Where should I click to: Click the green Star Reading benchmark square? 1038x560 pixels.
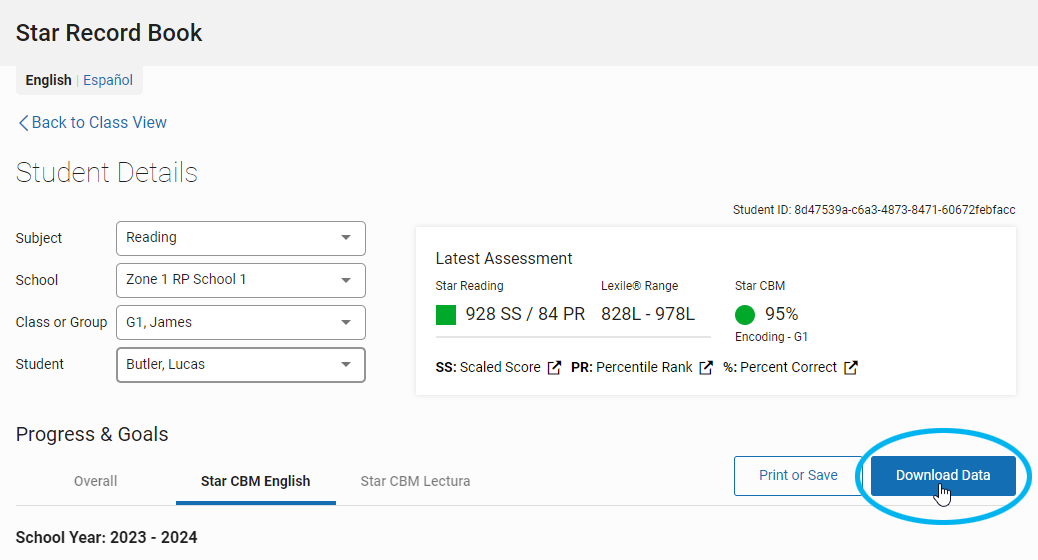pyautogui.click(x=446, y=314)
